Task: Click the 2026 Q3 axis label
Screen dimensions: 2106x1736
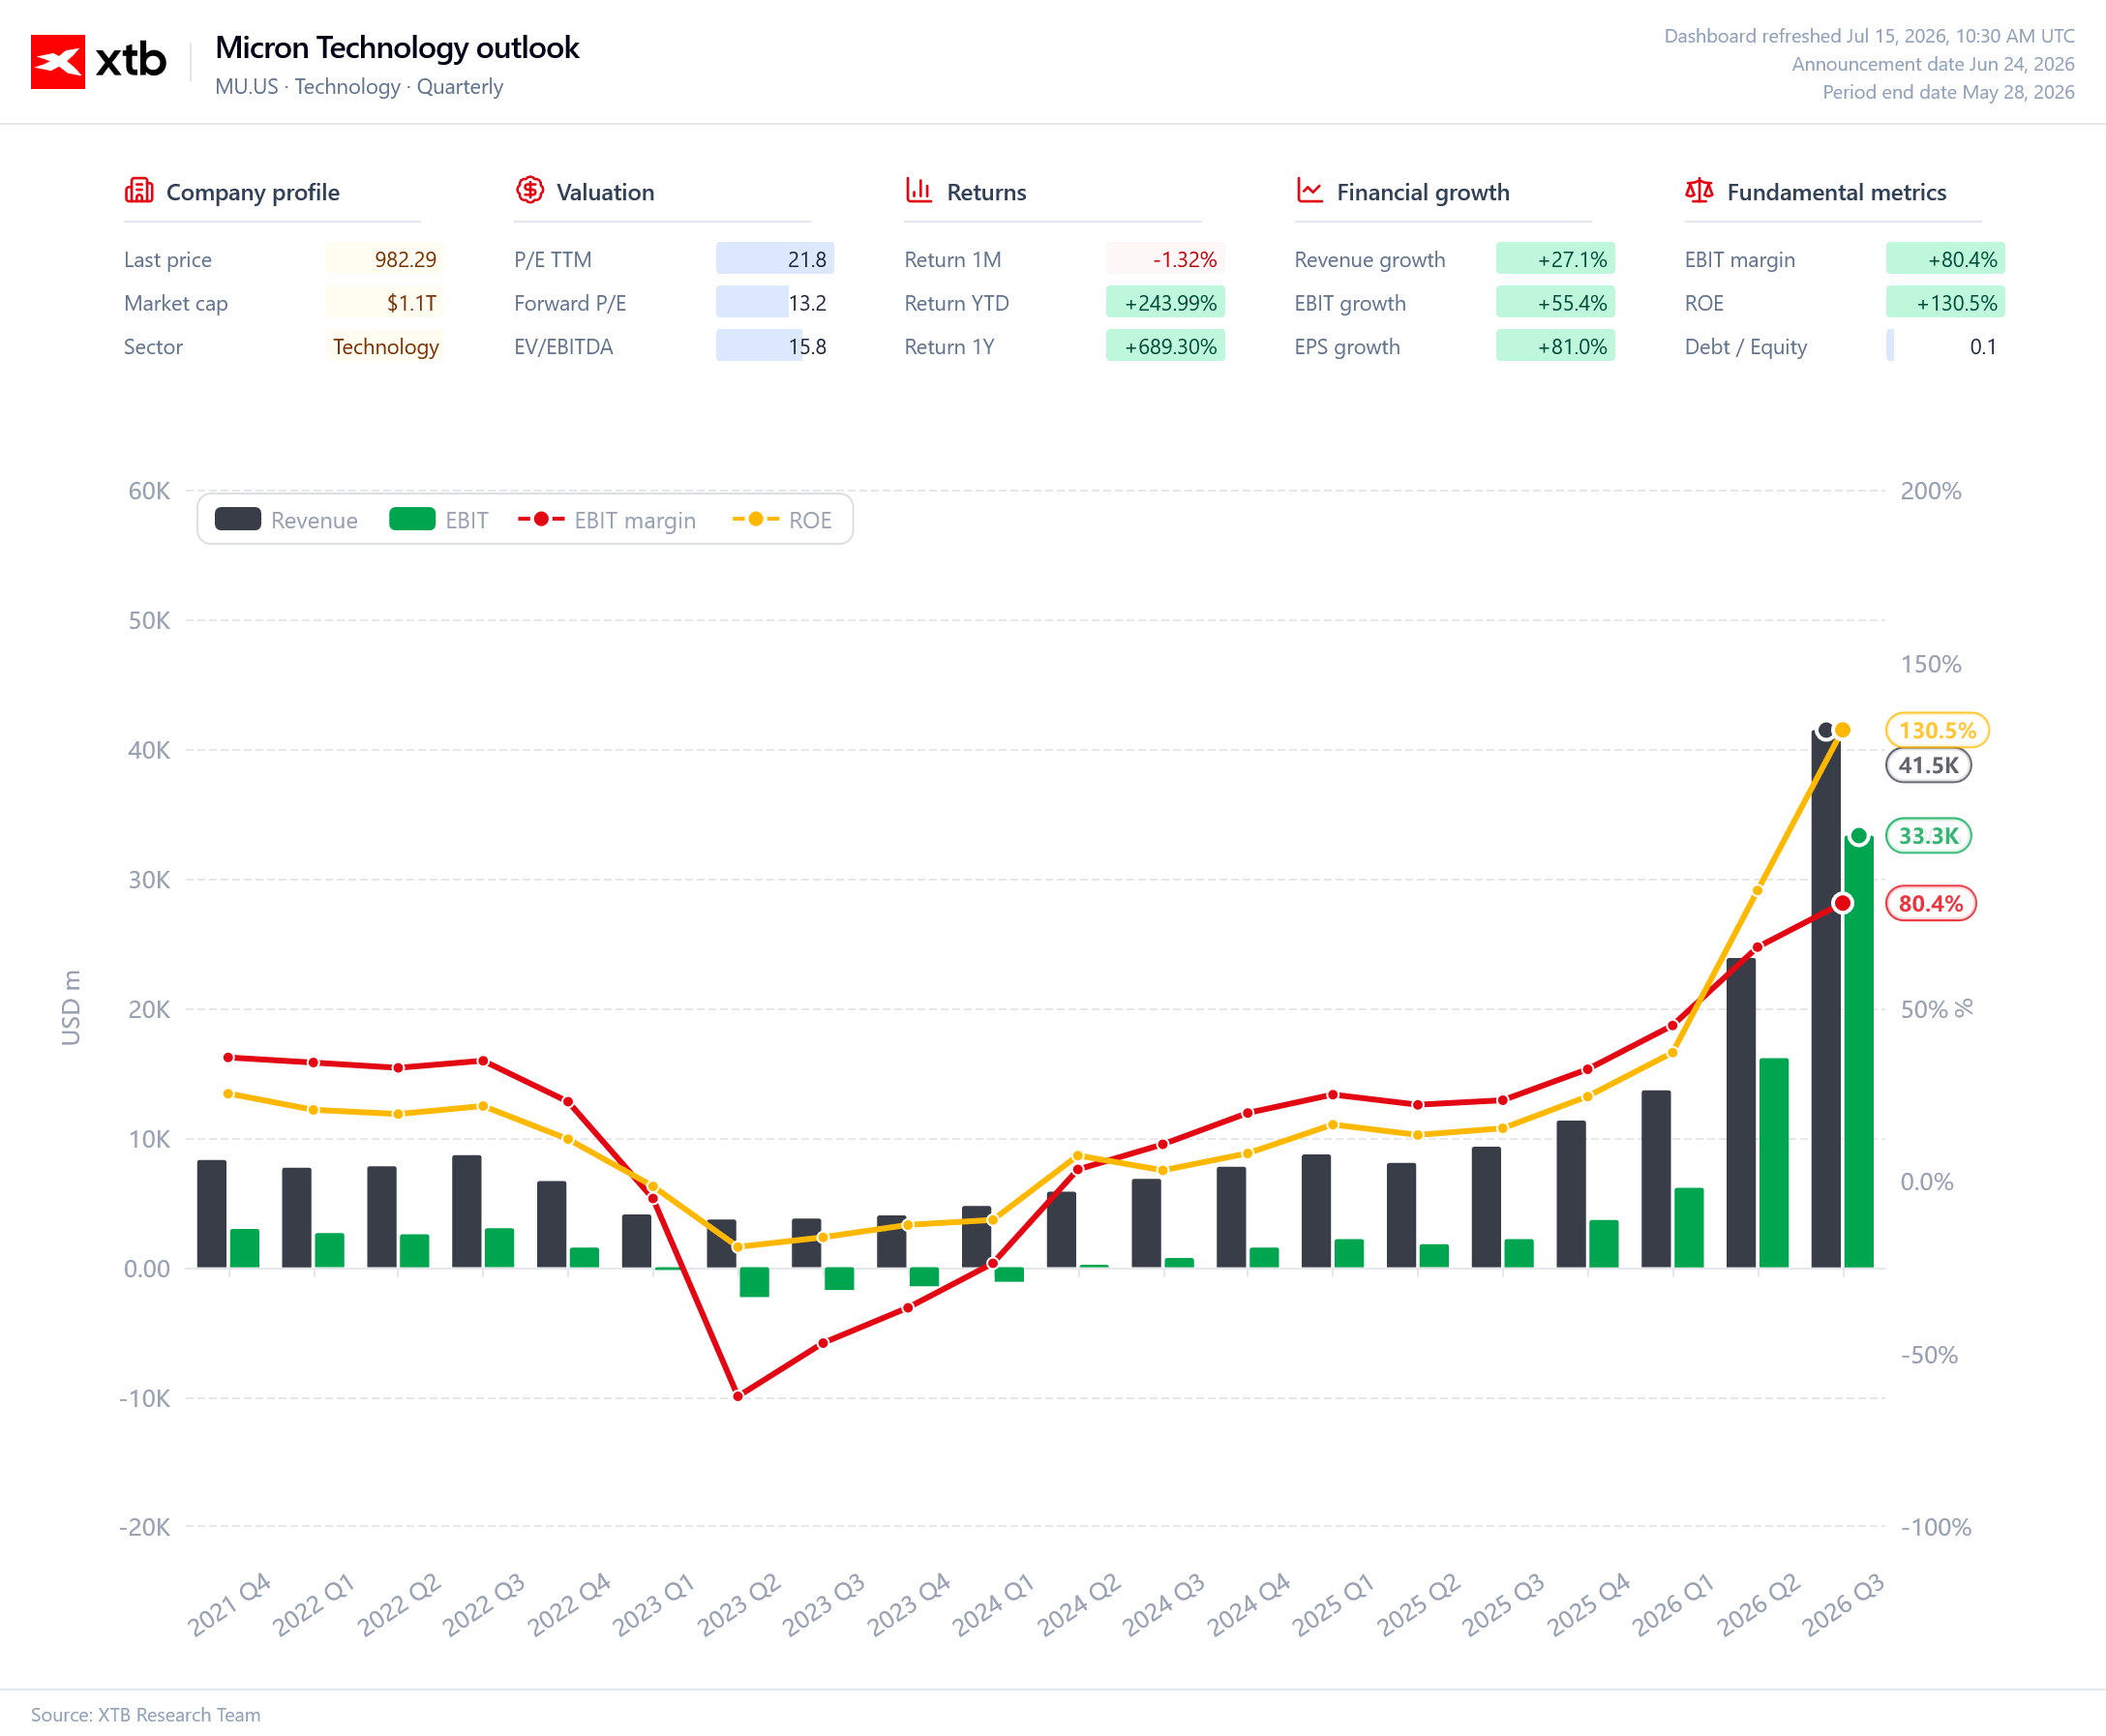Action: (x=1843, y=1604)
